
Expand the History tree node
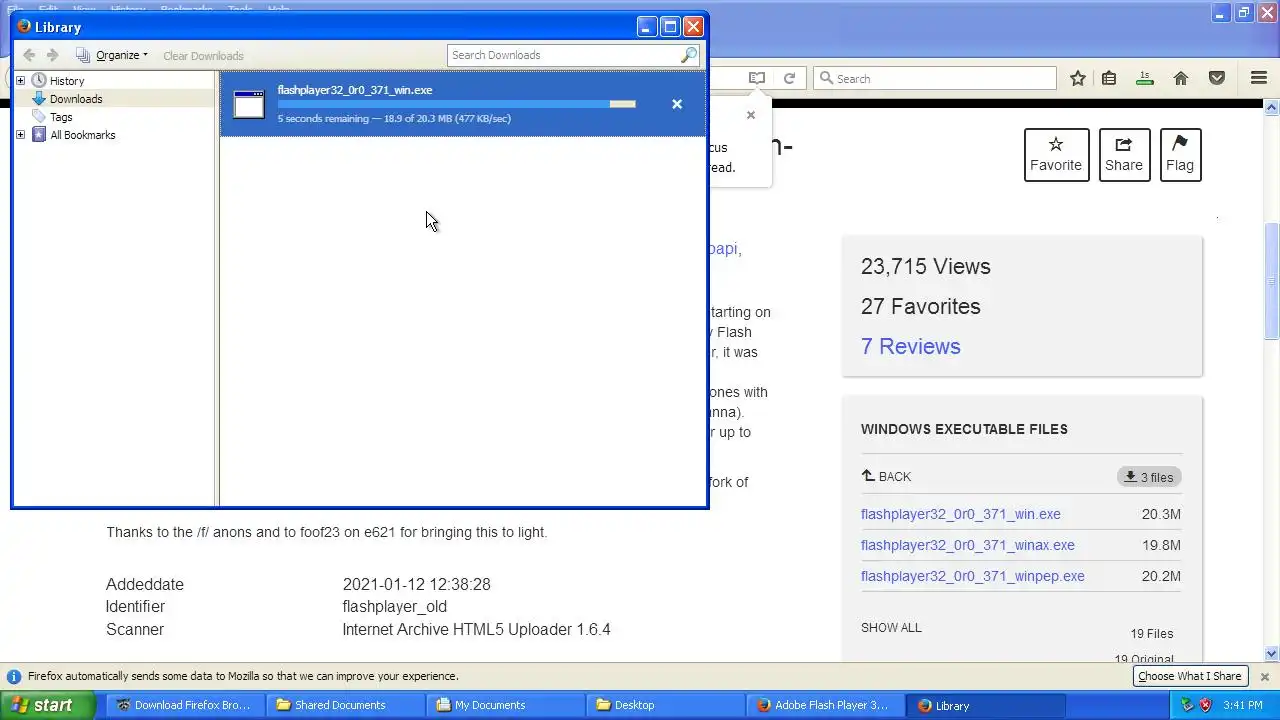click(20, 81)
